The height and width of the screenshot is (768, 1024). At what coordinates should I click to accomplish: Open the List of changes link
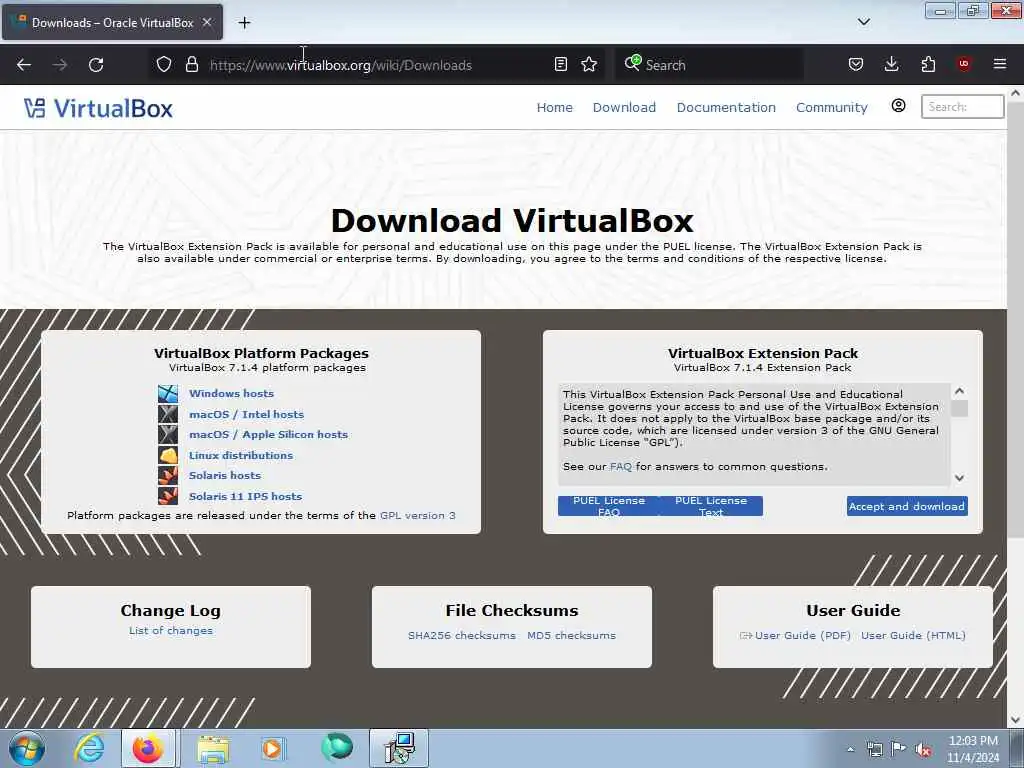(170, 630)
